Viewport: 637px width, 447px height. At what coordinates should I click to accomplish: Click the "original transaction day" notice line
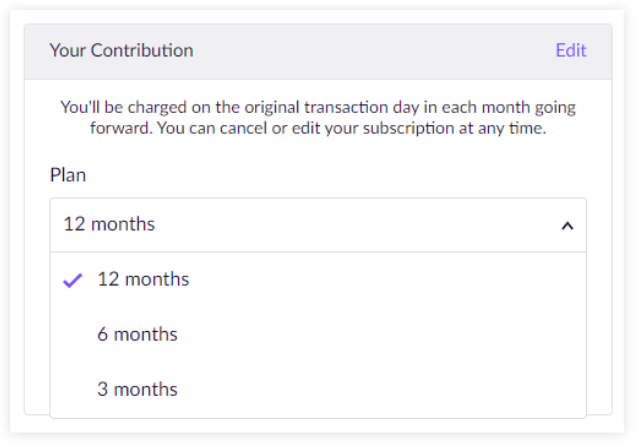[317, 108]
